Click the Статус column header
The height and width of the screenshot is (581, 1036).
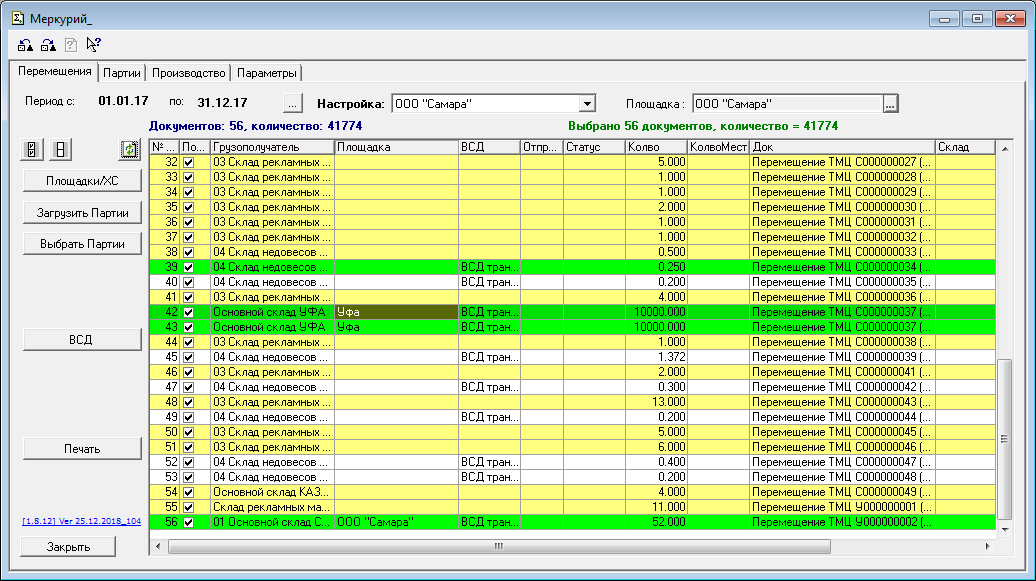tap(594, 147)
